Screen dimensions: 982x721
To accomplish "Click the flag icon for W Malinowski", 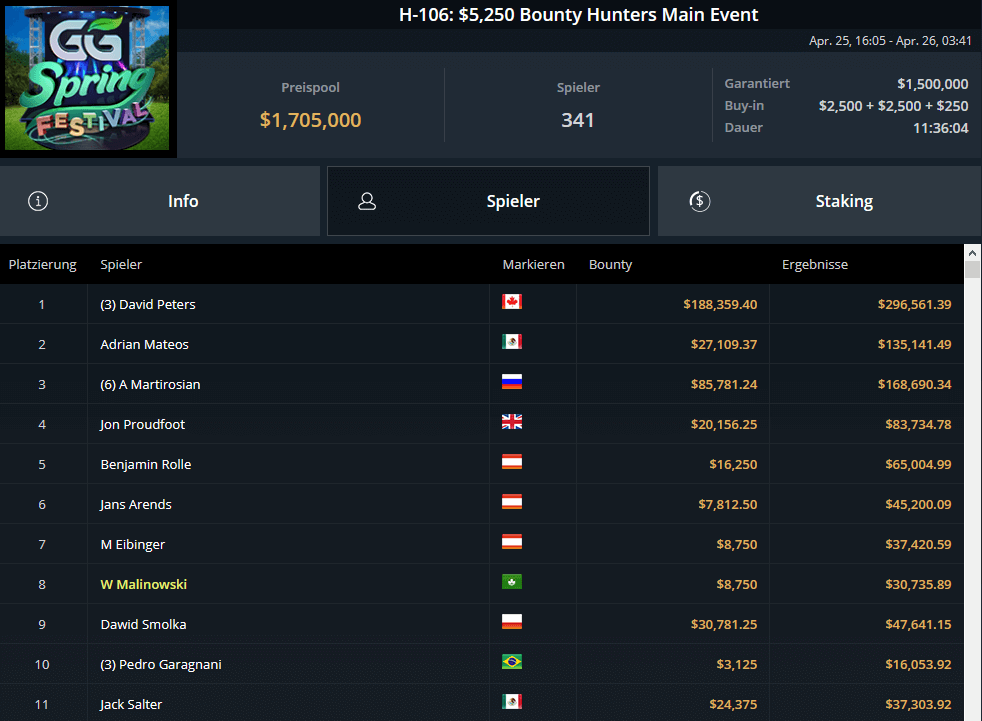I will (x=512, y=582).
